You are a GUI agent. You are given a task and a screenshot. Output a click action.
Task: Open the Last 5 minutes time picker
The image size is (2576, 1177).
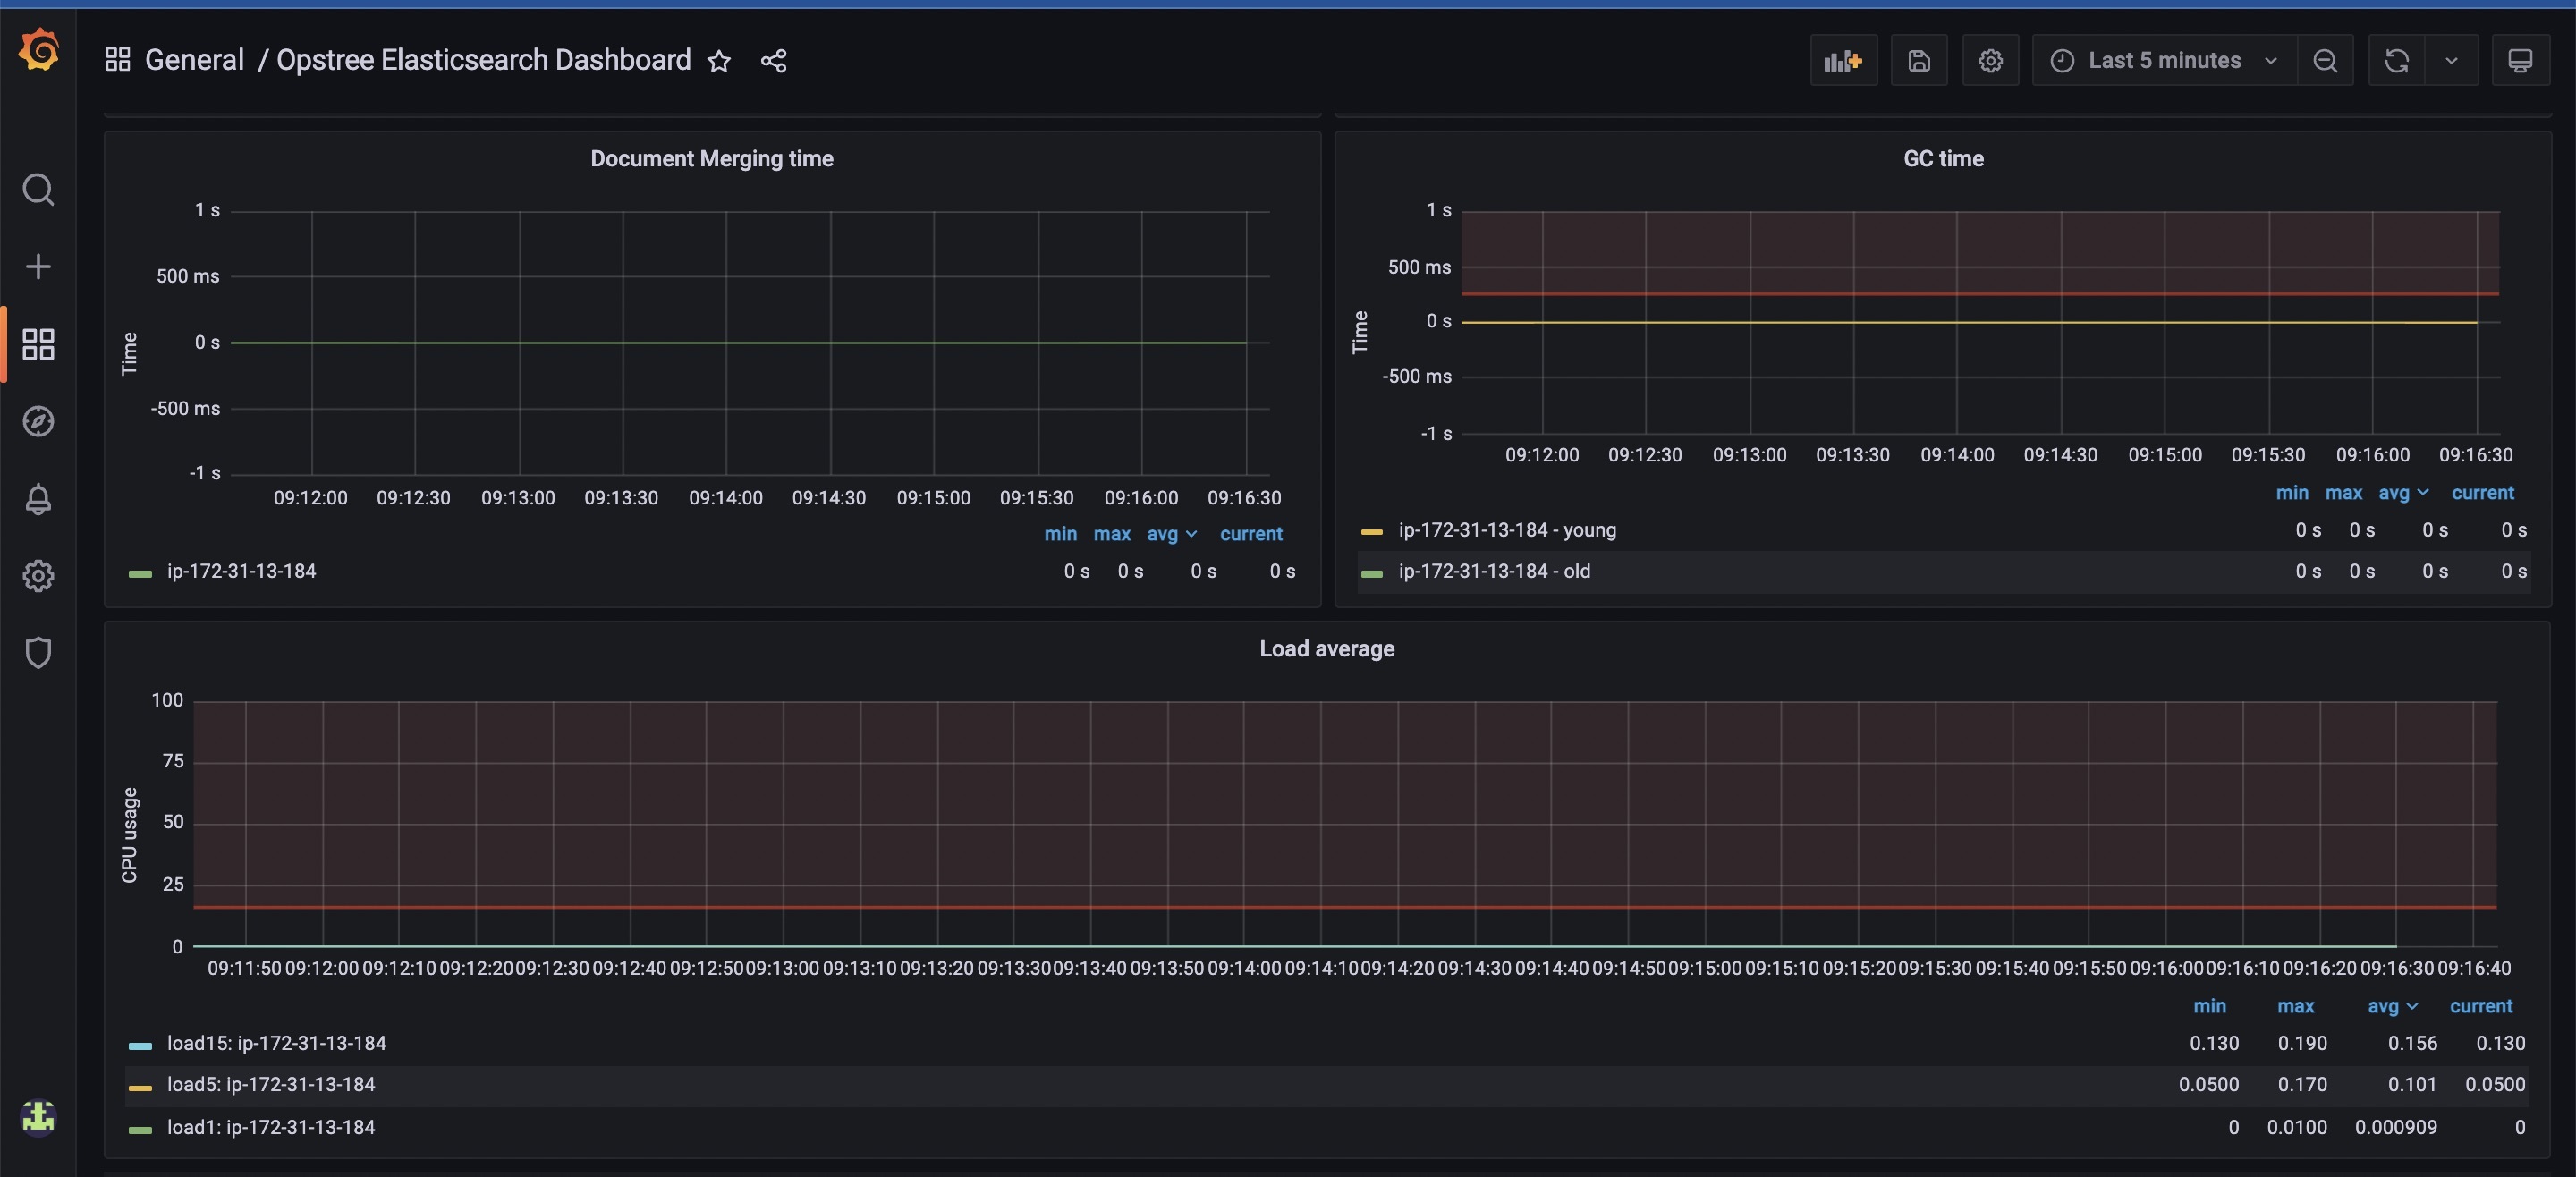[x=2163, y=61]
